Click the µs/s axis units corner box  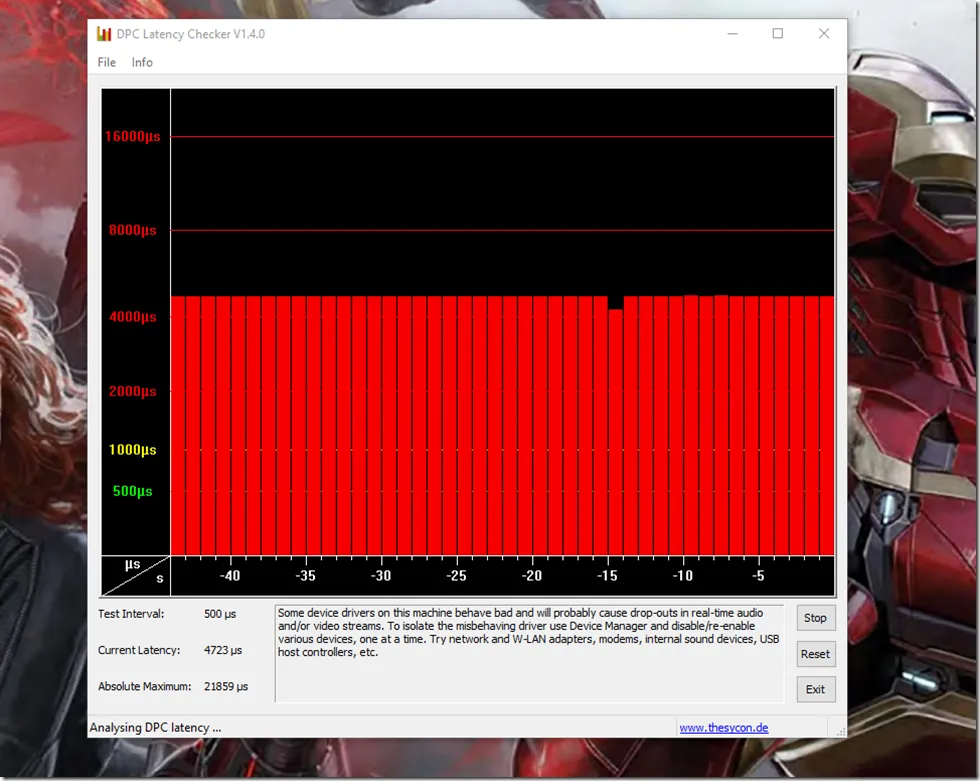pos(136,575)
